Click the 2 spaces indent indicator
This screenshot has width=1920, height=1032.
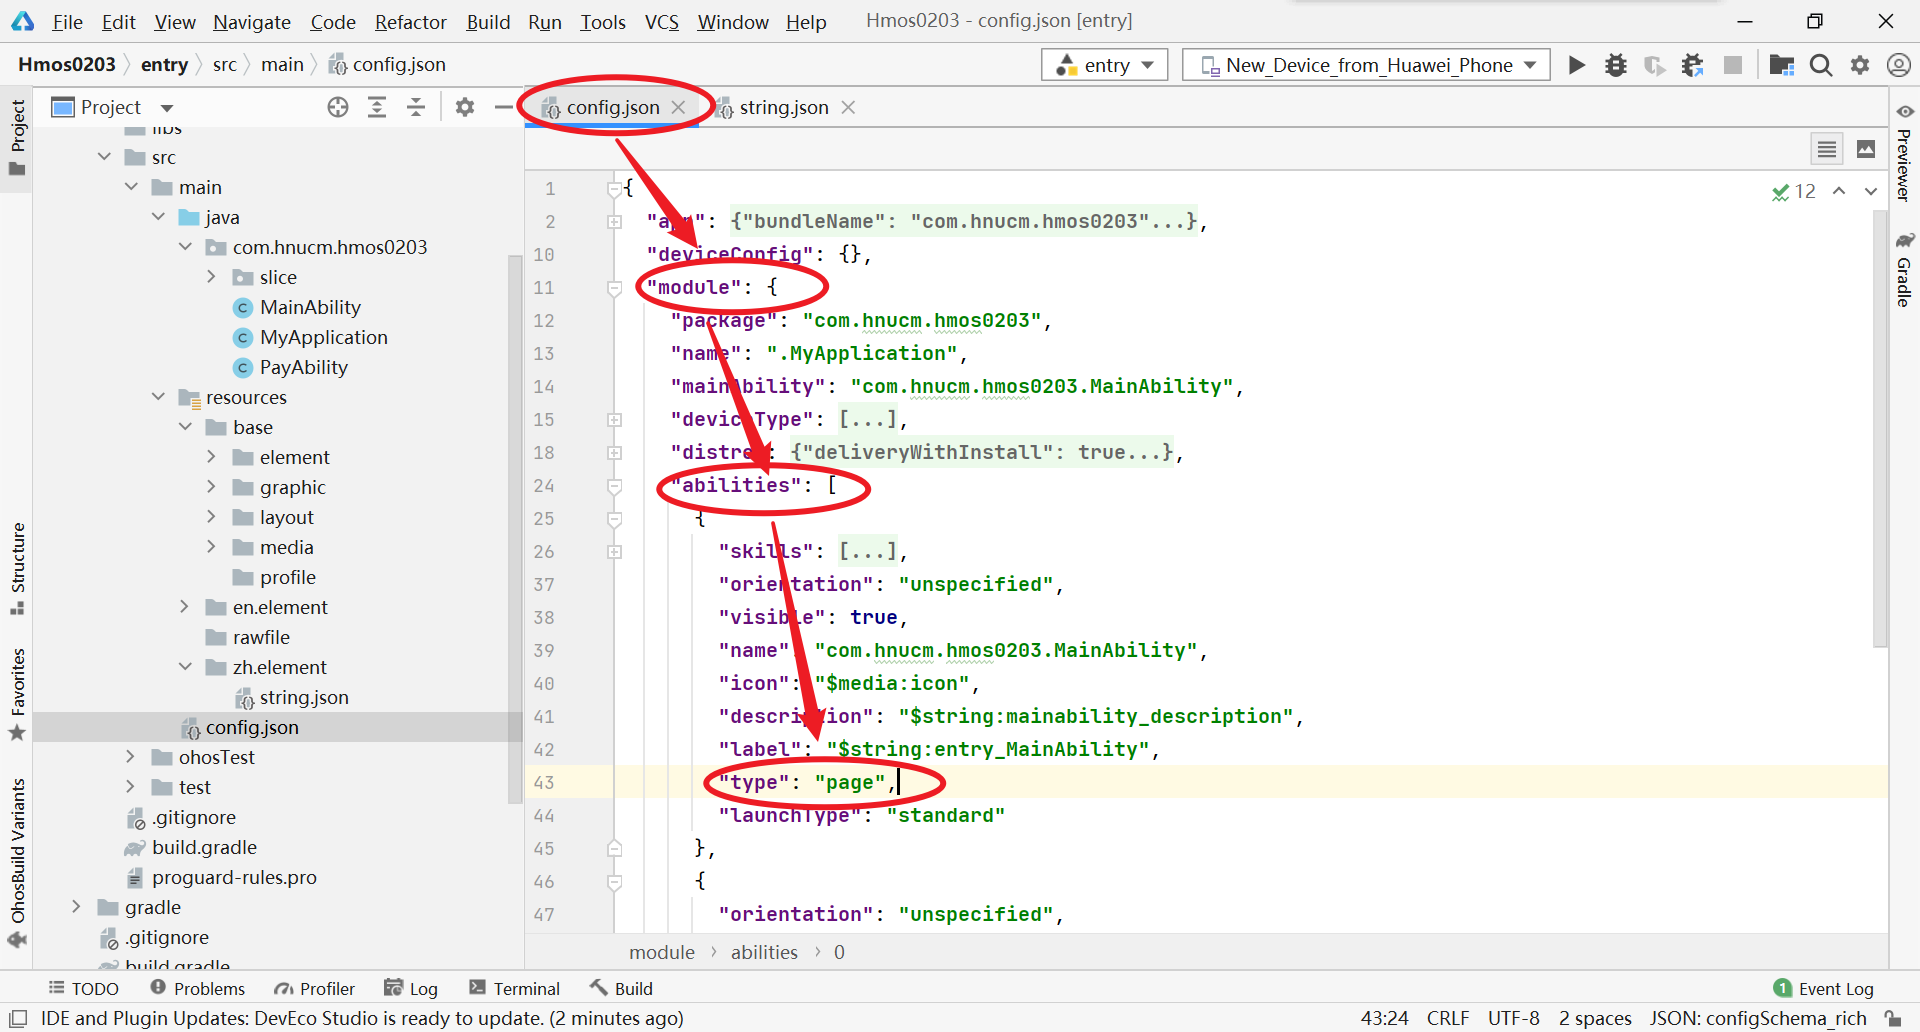(x=1595, y=1018)
